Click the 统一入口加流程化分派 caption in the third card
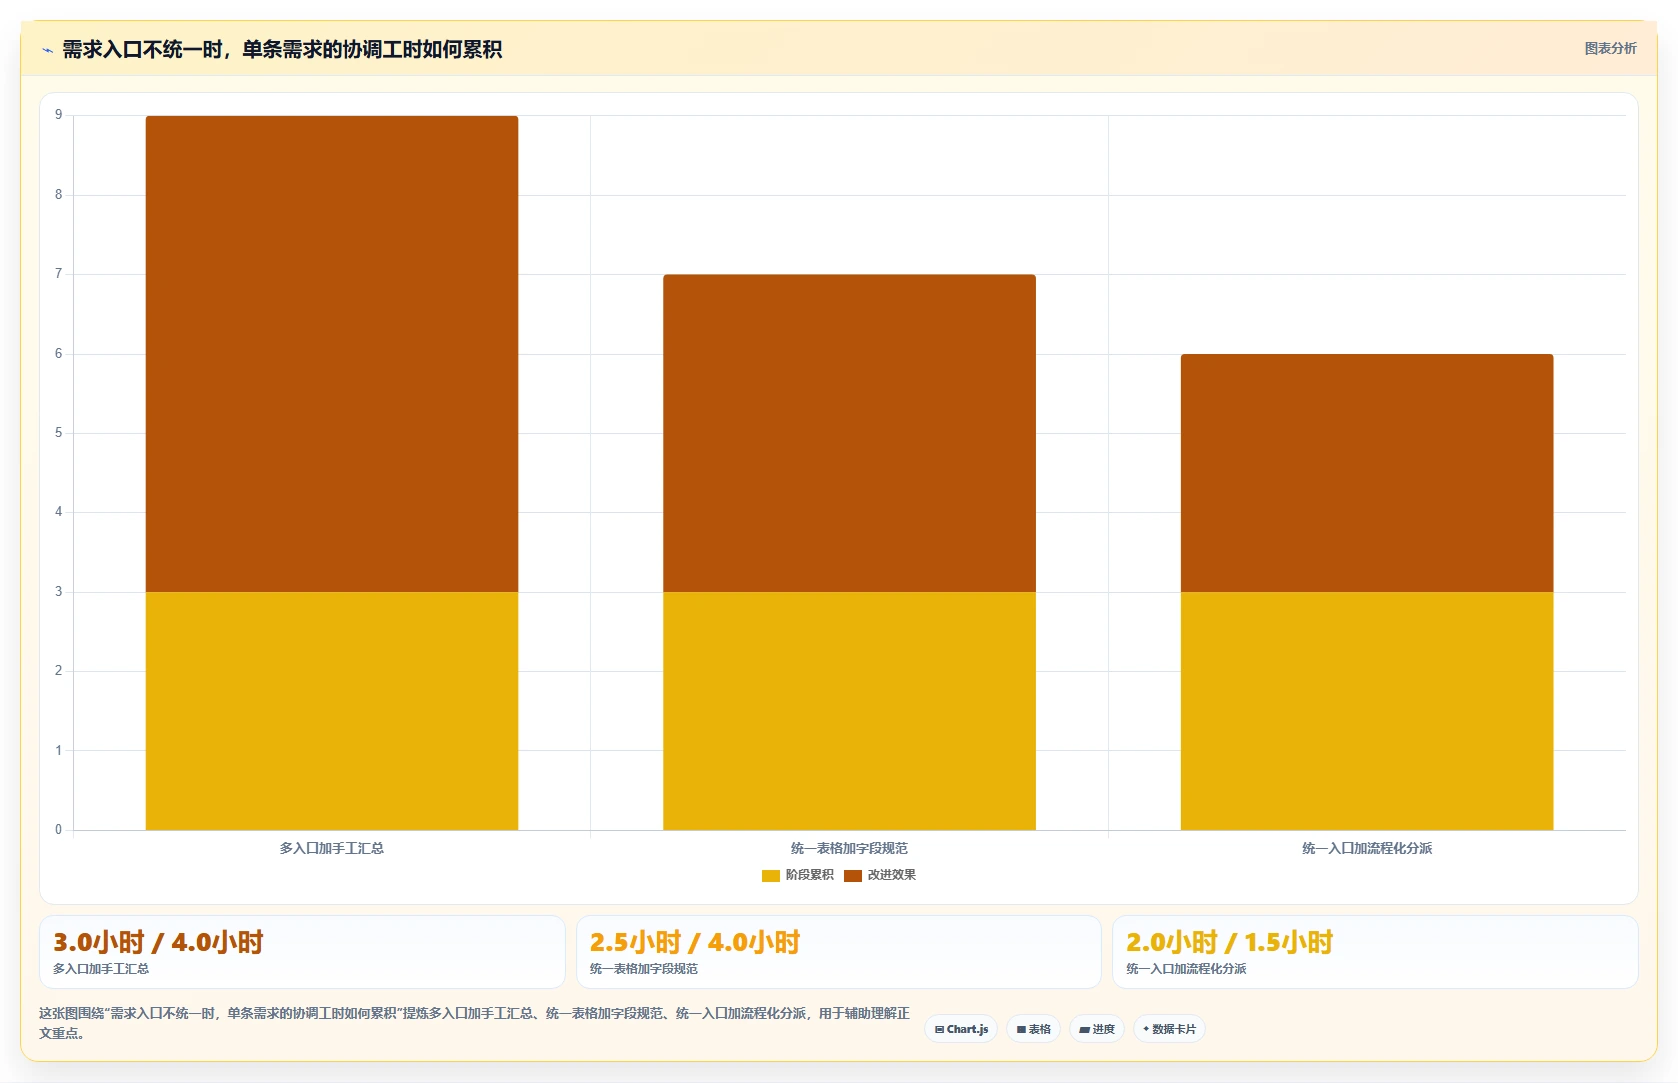1678x1083 pixels. coord(1186,969)
